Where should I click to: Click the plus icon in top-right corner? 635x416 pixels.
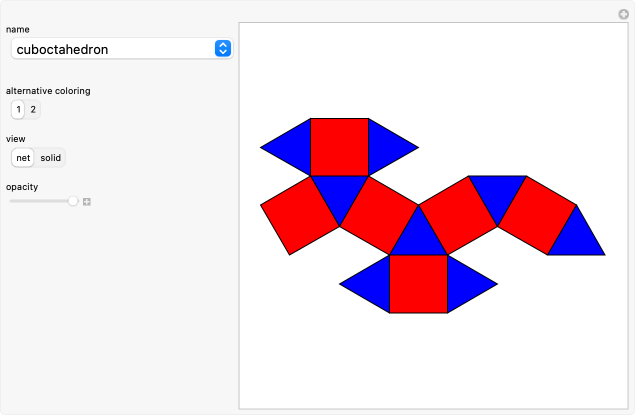[623, 14]
